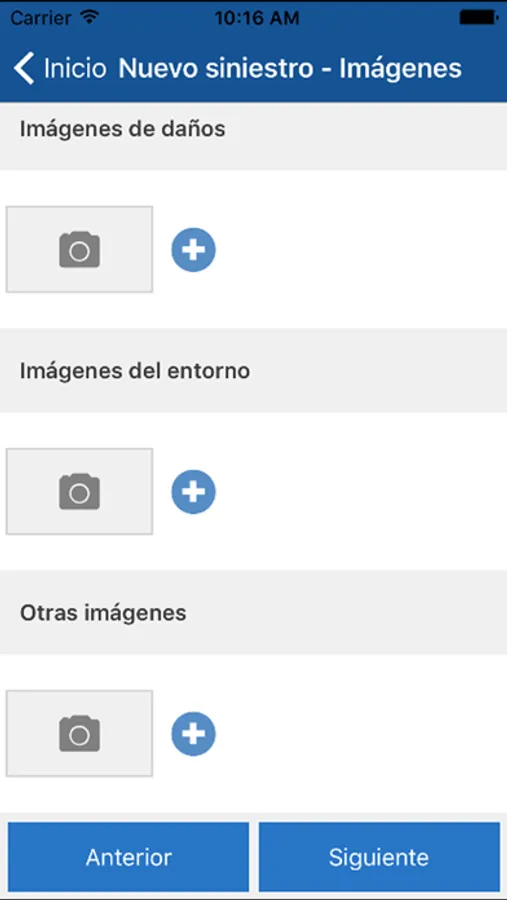Viewport: 507px width, 900px height.
Task: Click plus button for Imágenes del entorno
Action: click(x=193, y=492)
